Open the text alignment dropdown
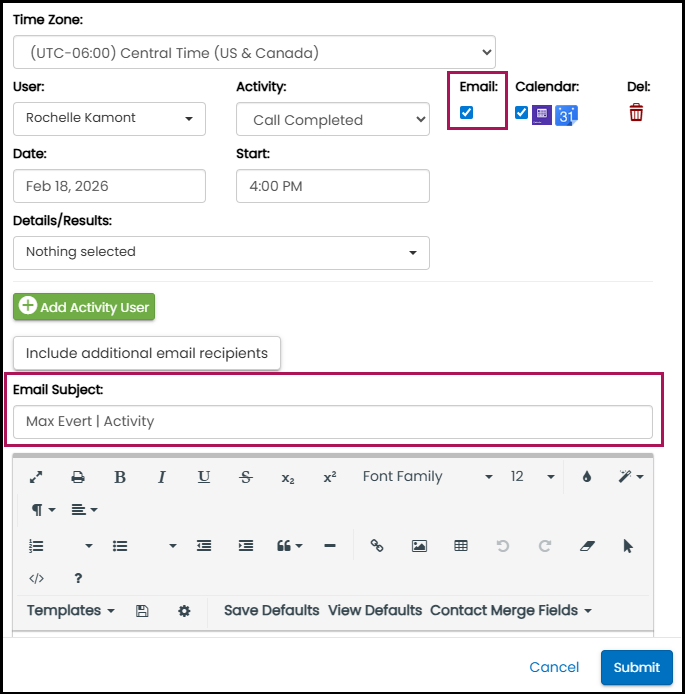Image resolution: width=685 pixels, height=694 pixels. pos(84,510)
